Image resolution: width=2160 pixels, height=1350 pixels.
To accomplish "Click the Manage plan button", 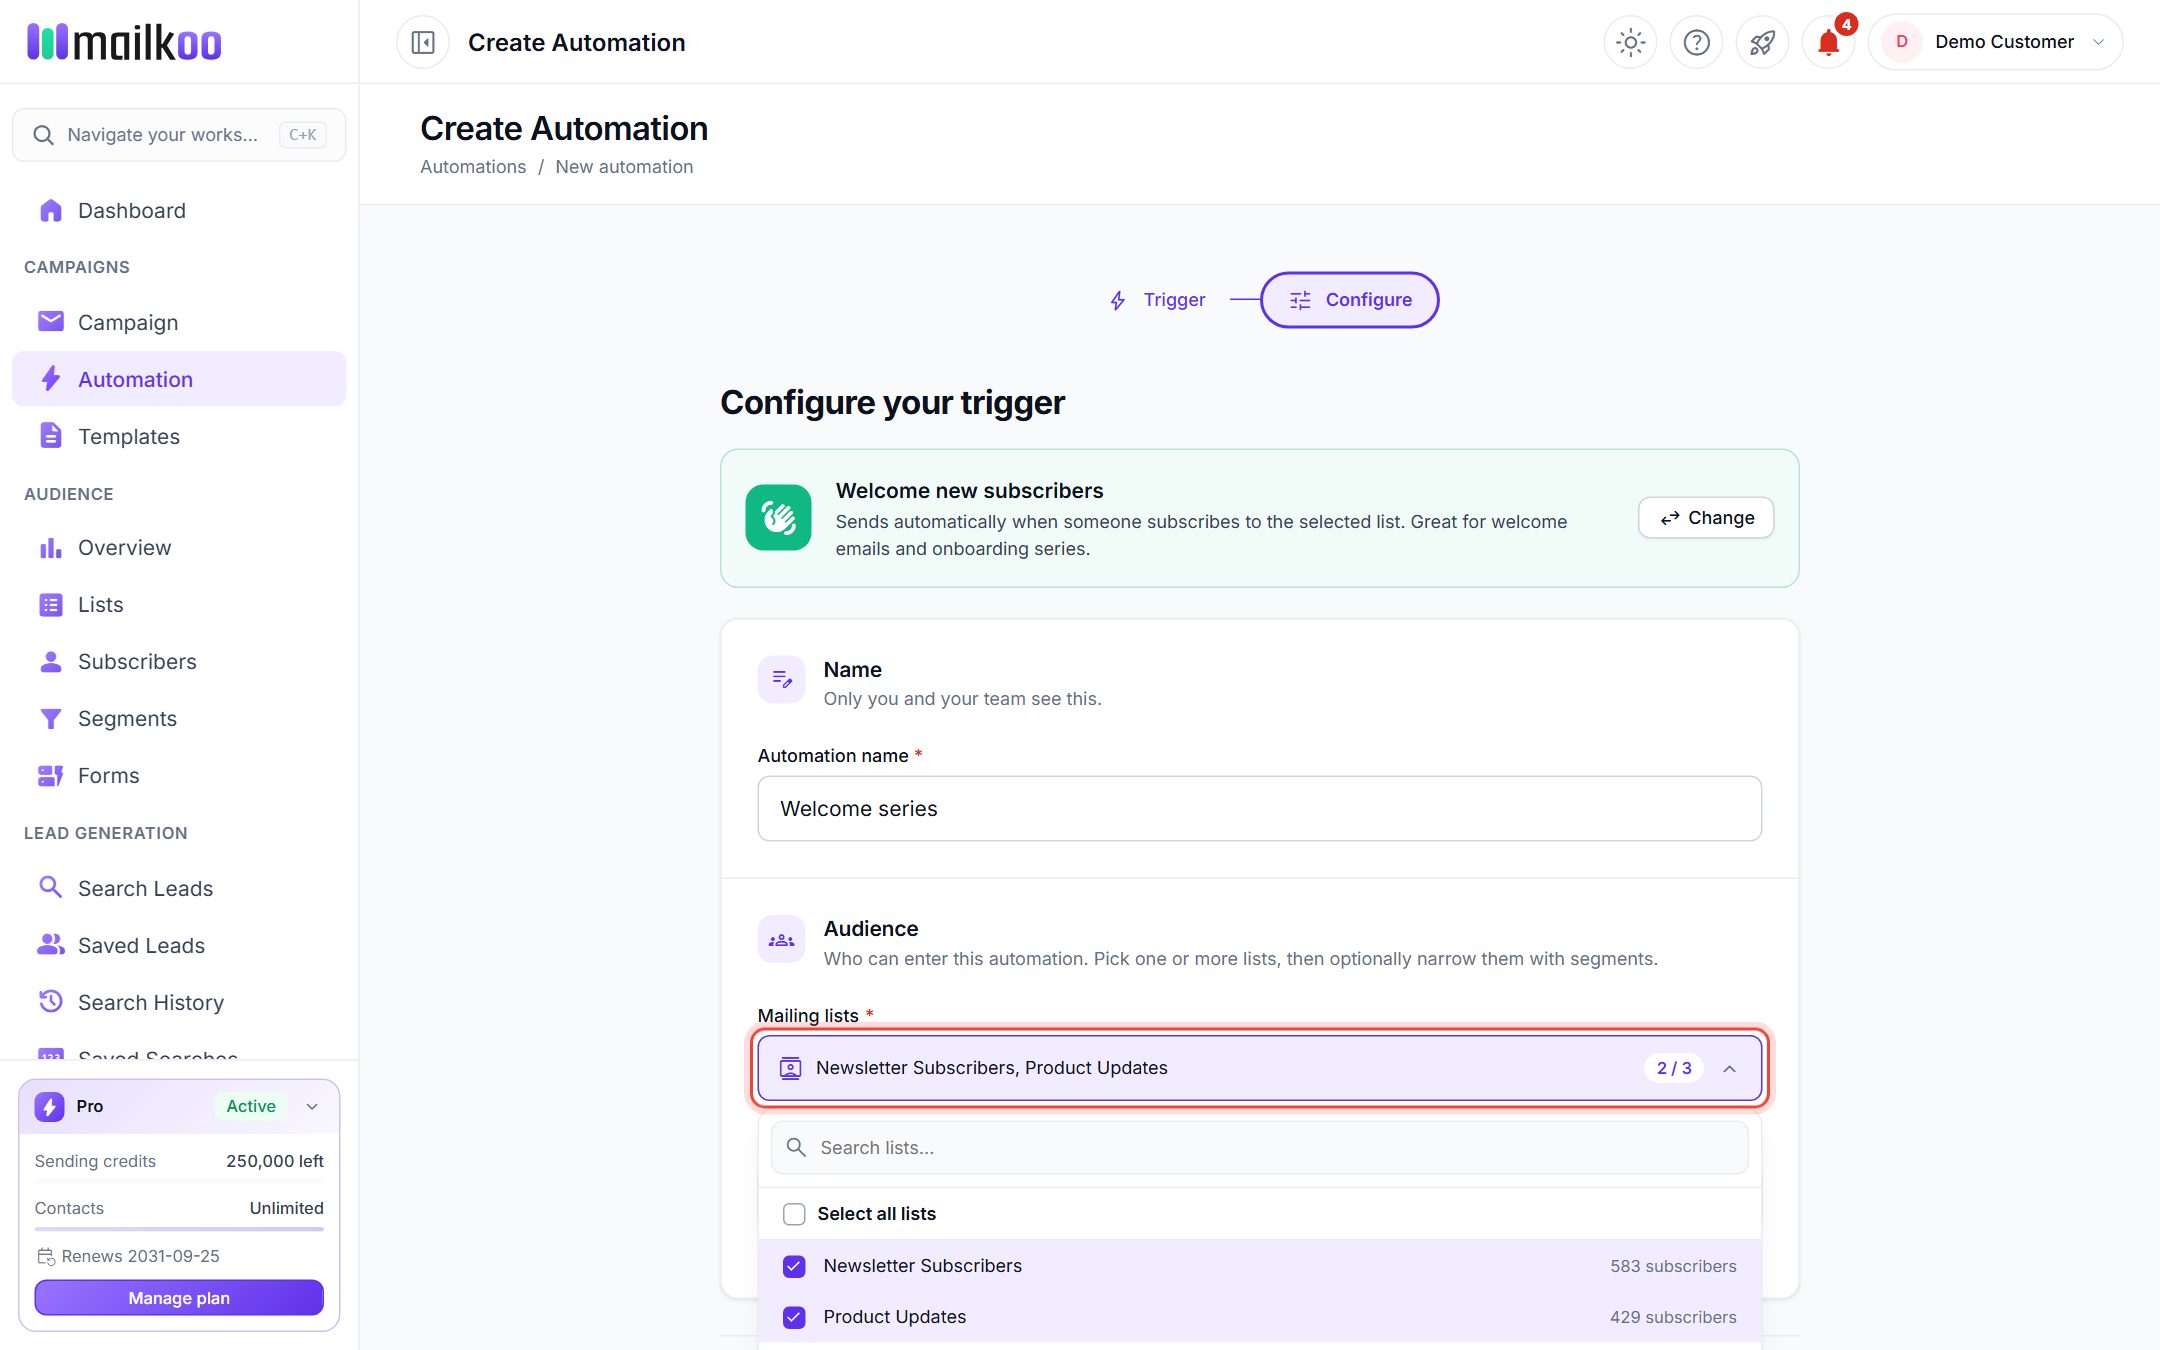I will 179,1298.
